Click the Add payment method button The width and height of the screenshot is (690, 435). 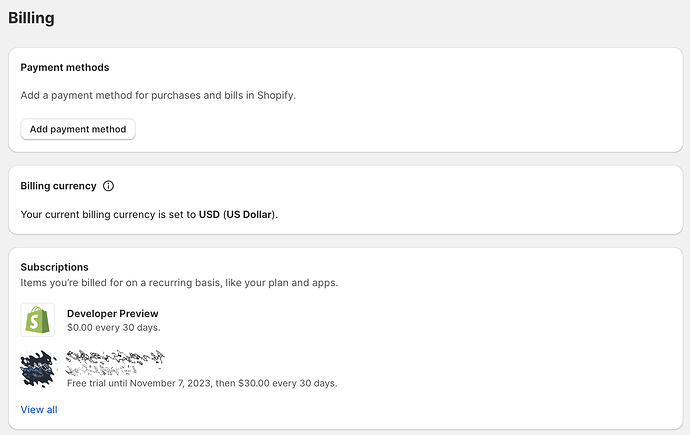(x=78, y=129)
